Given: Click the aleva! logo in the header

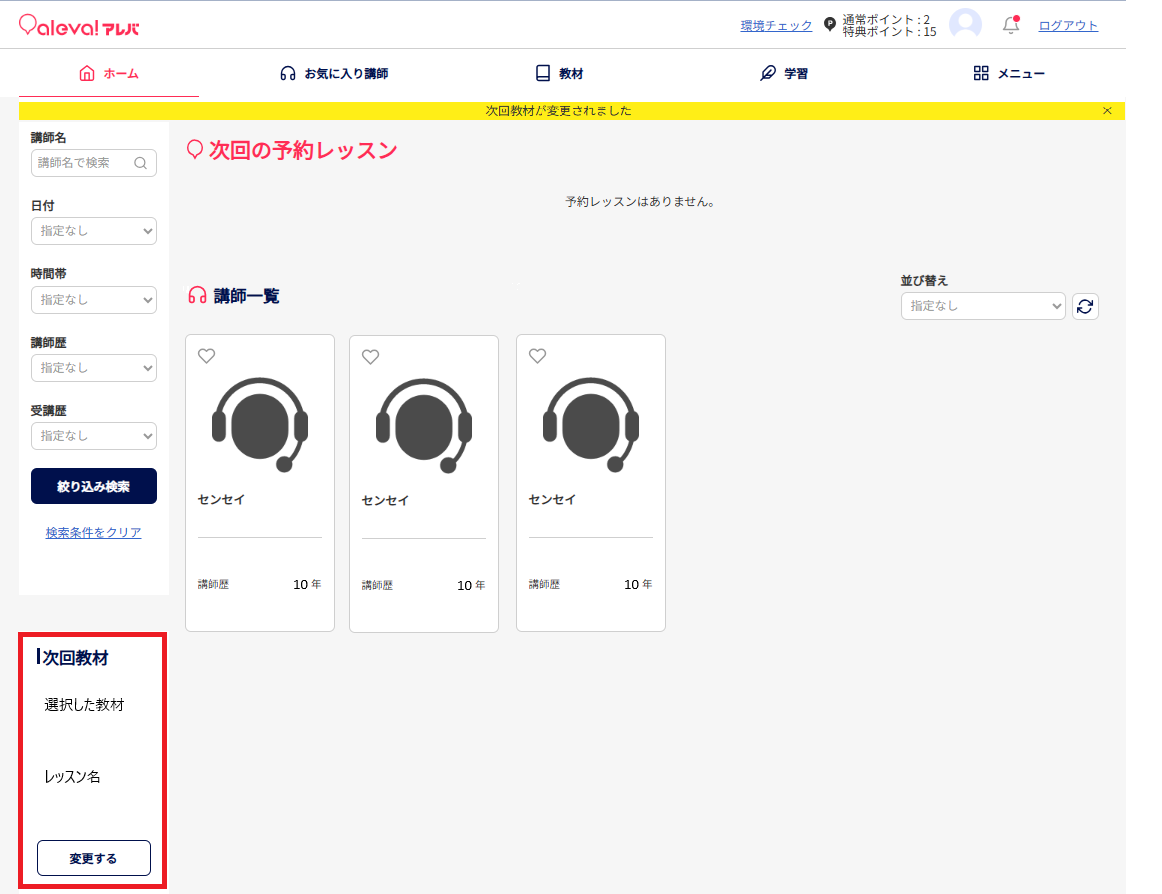Looking at the screenshot, I should [79, 26].
